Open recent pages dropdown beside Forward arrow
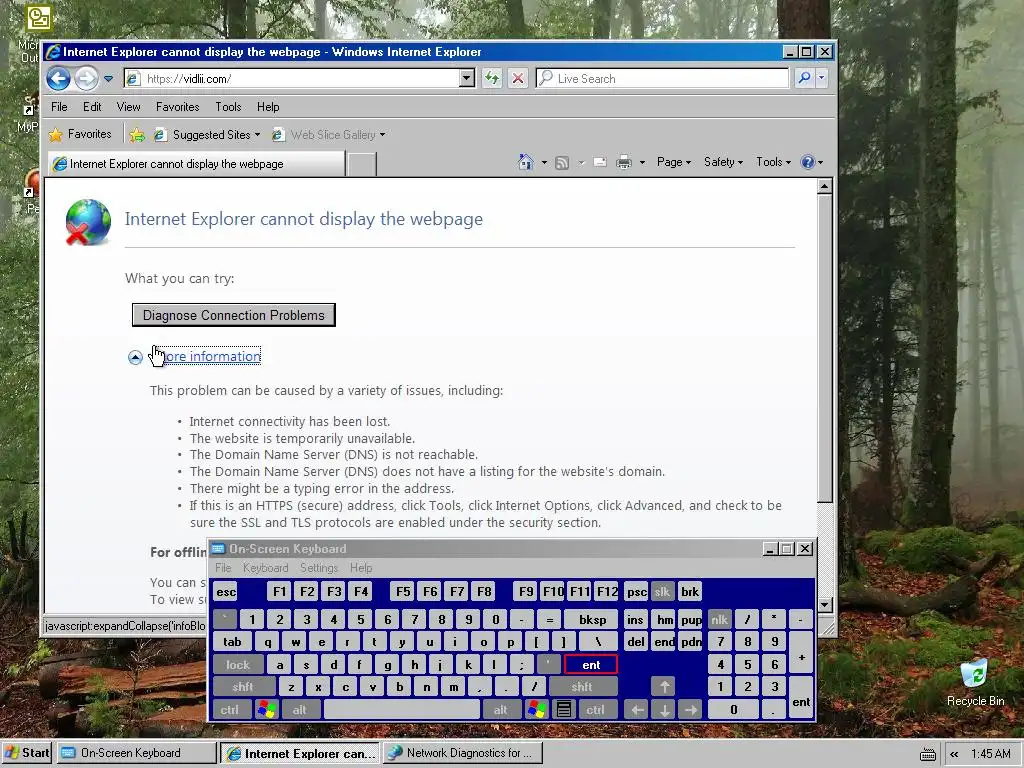Viewport: 1024px width, 768px height. (108, 79)
